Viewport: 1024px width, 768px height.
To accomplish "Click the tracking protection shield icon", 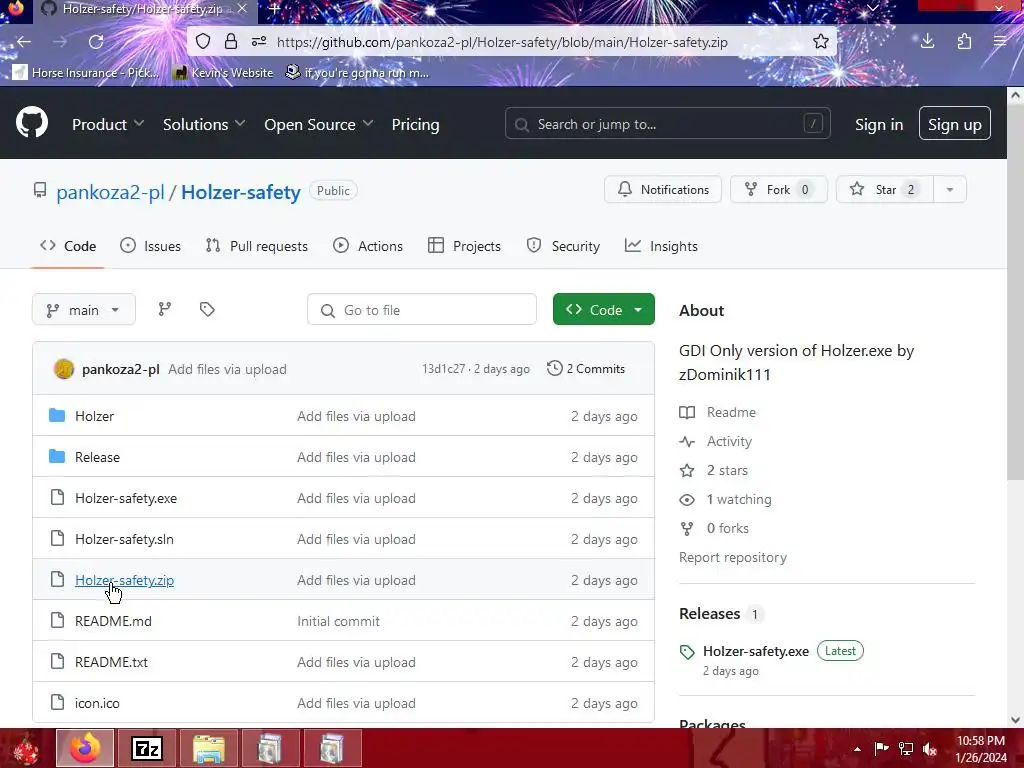I will [x=203, y=42].
